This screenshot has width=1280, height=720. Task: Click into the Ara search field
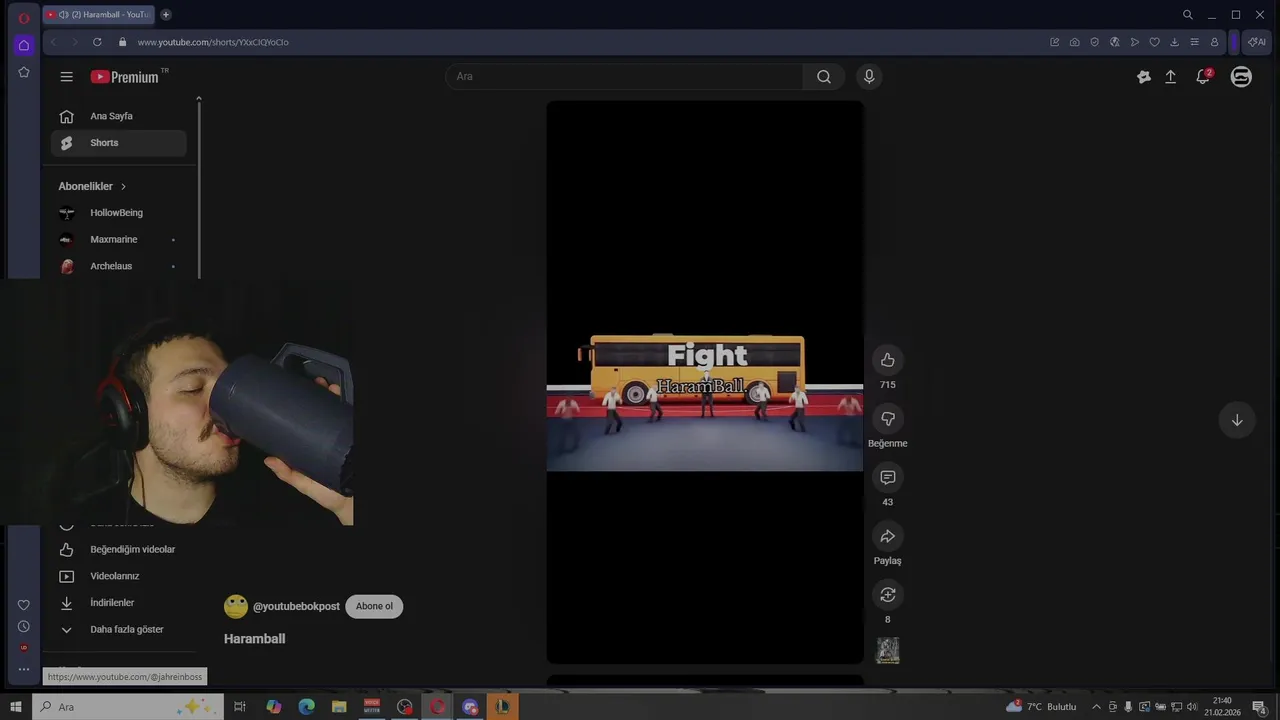pos(624,77)
